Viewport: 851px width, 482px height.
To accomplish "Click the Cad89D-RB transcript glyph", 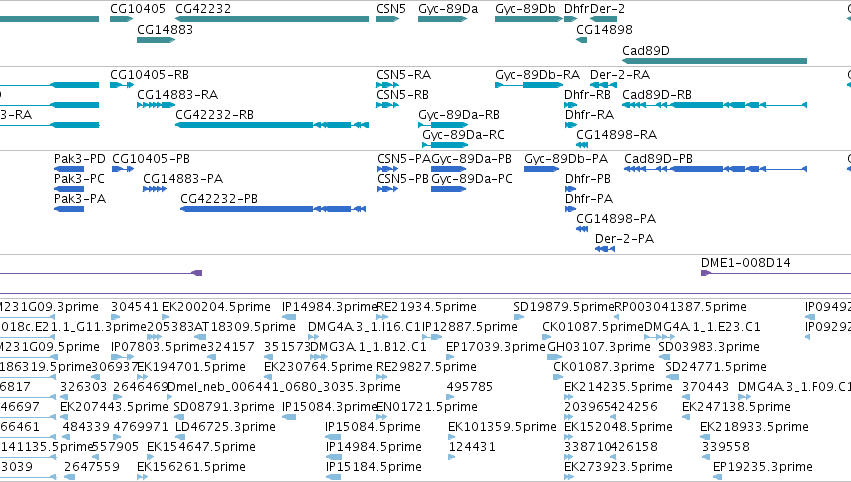I will [x=714, y=105].
